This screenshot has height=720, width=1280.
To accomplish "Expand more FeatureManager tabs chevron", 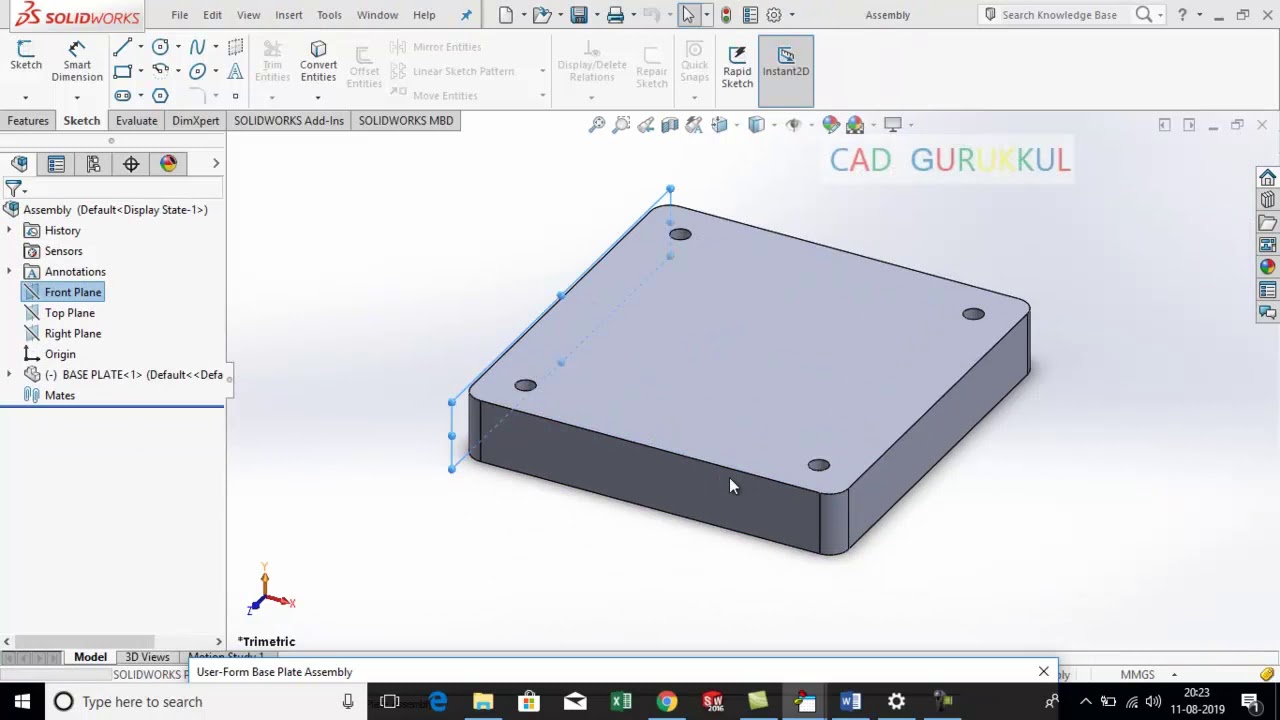I will pyautogui.click(x=215, y=164).
